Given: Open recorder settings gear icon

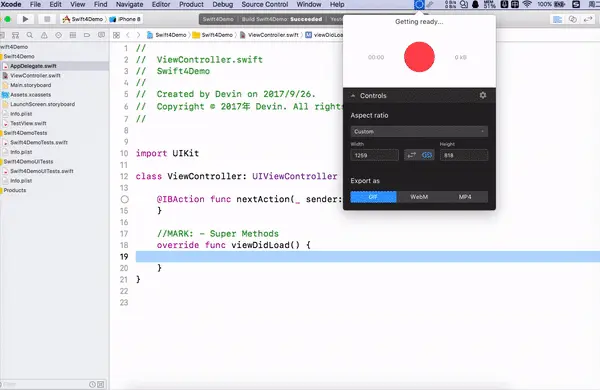Looking at the screenshot, I should pyautogui.click(x=483, y=95).
